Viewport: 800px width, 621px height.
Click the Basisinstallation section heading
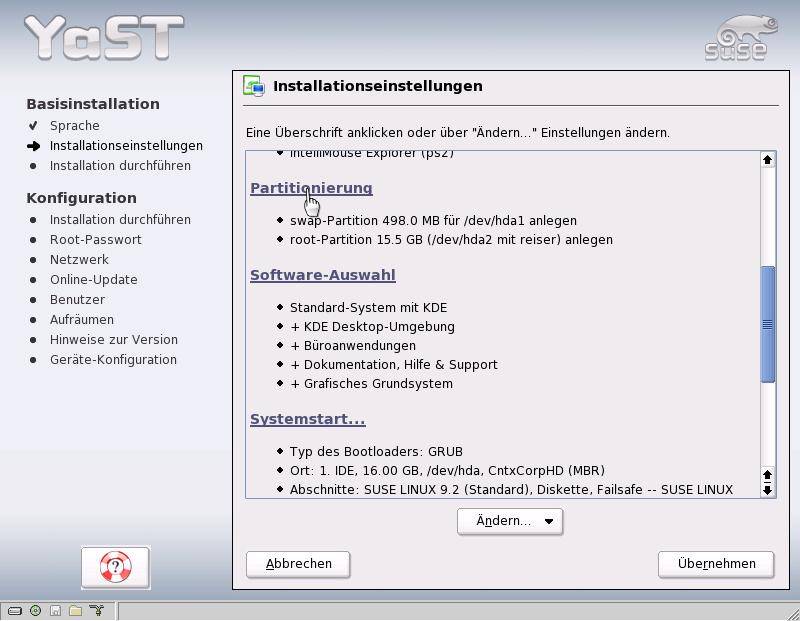[x=93, y=104]
